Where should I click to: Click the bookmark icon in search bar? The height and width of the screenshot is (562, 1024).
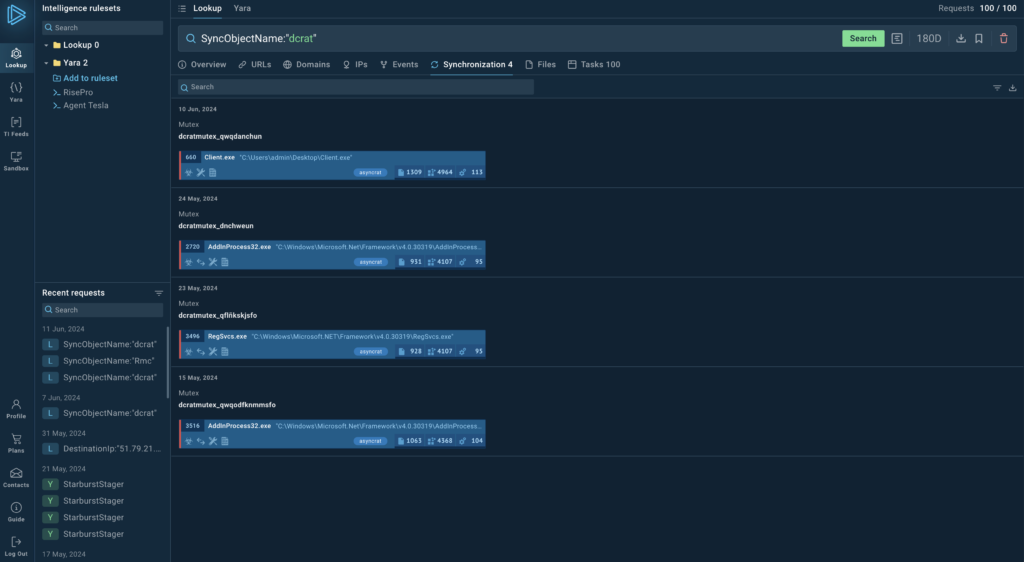coord(979,39)
